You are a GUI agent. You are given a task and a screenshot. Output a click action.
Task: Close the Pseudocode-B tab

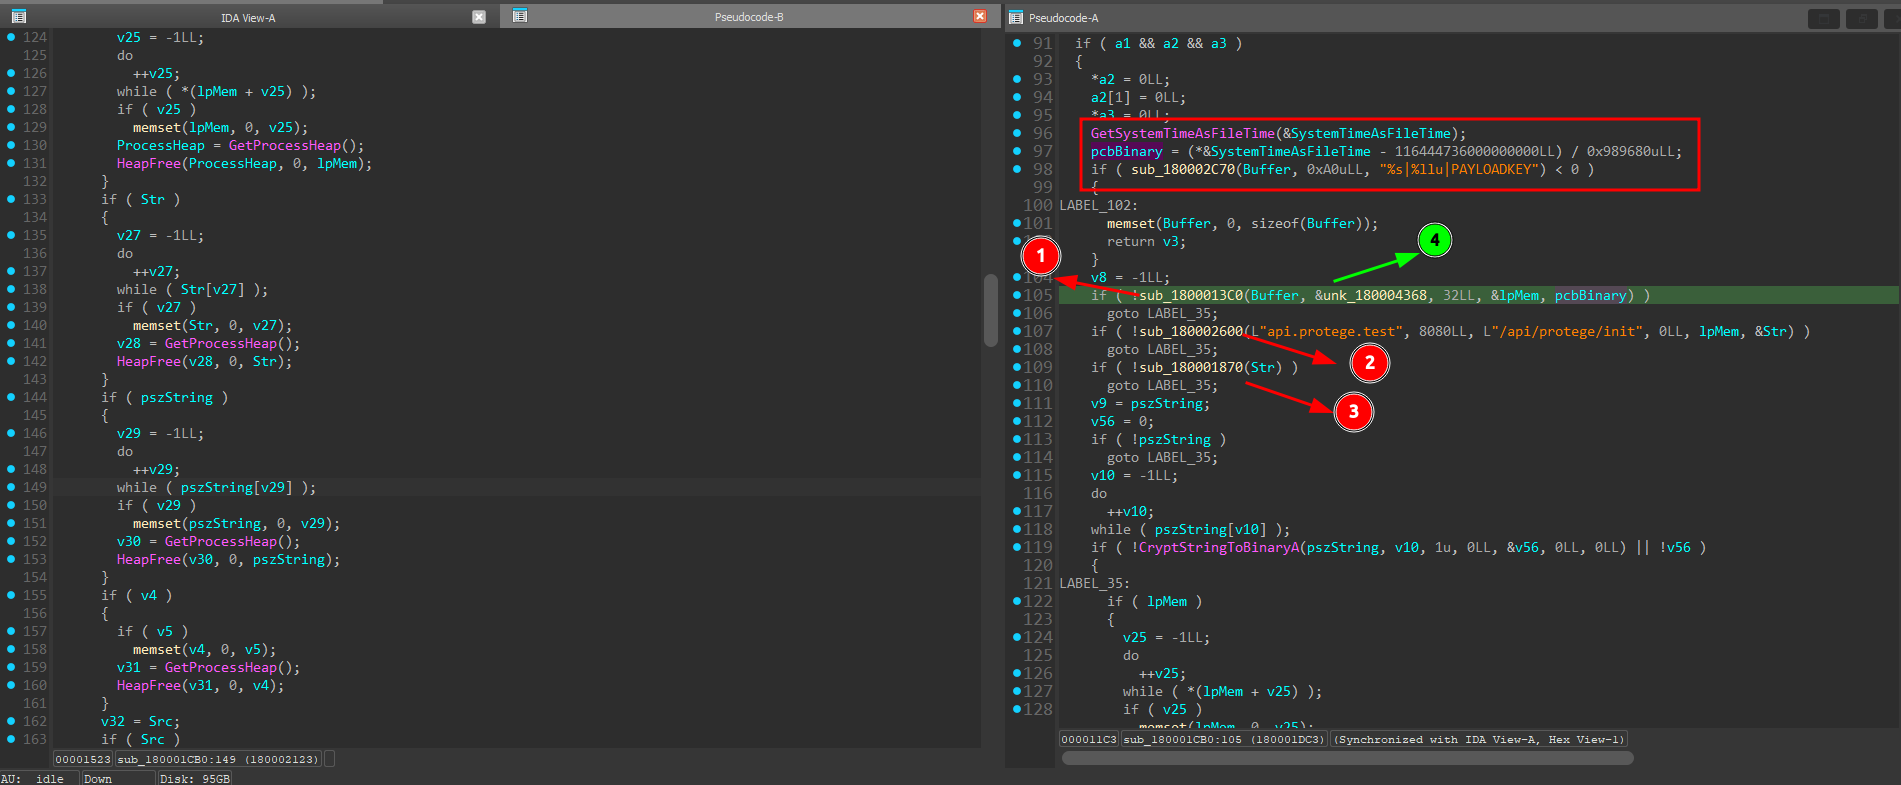coord(980,16)
